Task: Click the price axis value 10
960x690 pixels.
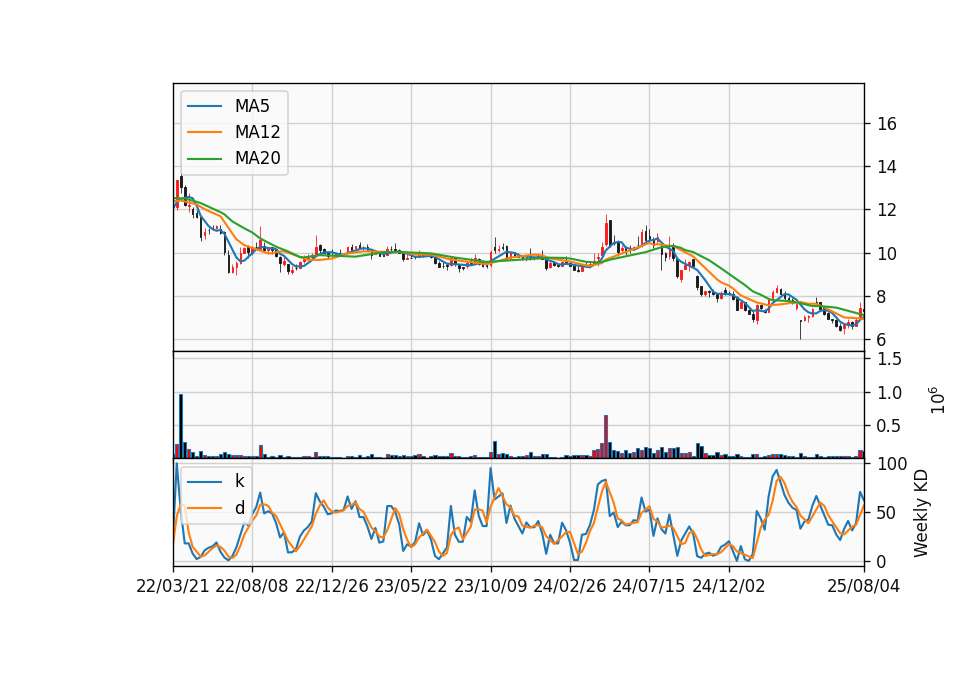Action: tap(887, 253)
